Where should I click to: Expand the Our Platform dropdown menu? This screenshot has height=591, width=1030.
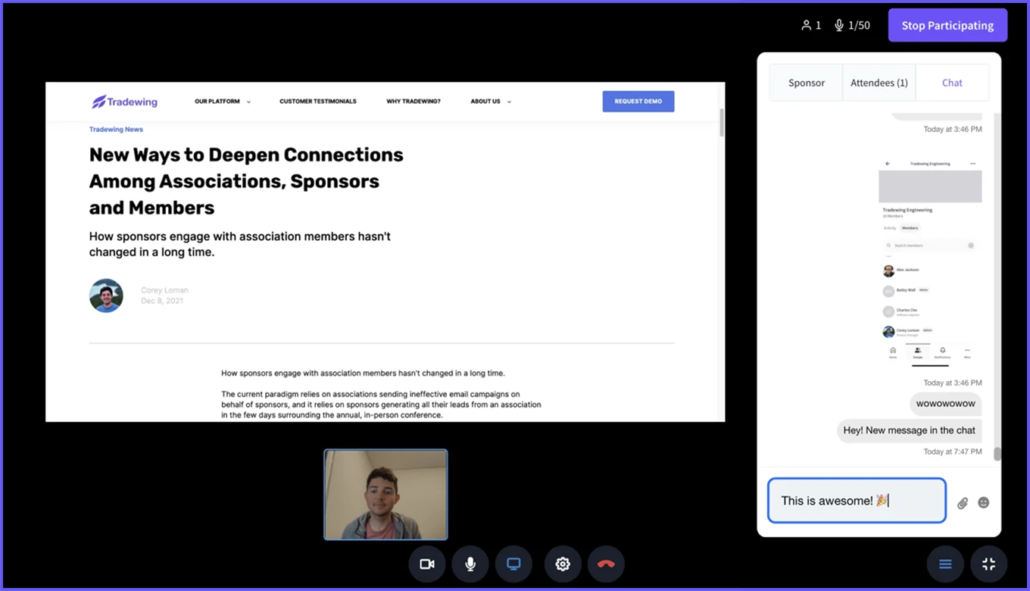click(222, 101)
